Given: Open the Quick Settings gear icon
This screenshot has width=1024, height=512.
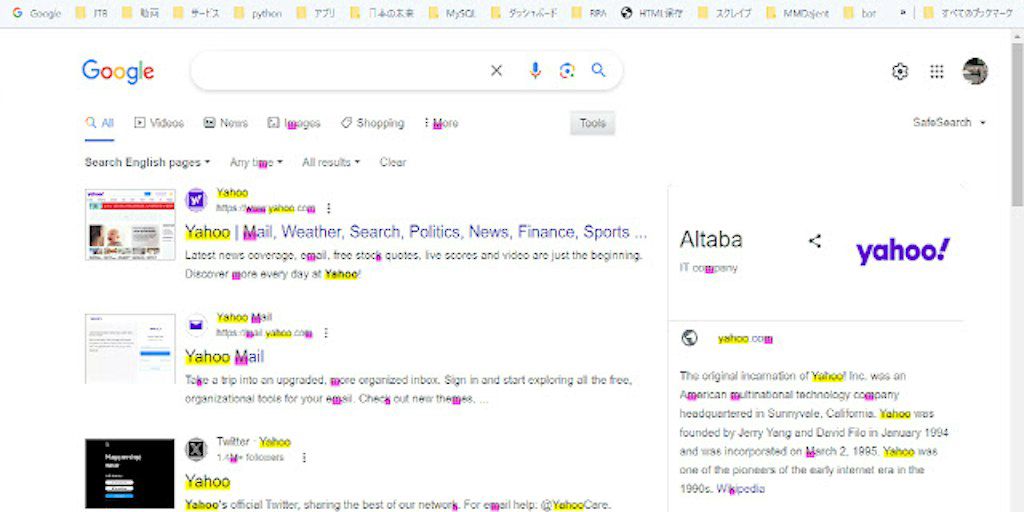Looking at the screenshot, I should click(900, 71).
